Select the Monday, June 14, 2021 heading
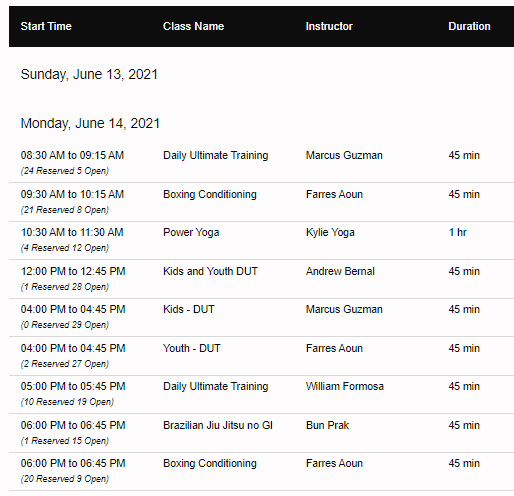 pyautogui.click(x=90, y=123)
